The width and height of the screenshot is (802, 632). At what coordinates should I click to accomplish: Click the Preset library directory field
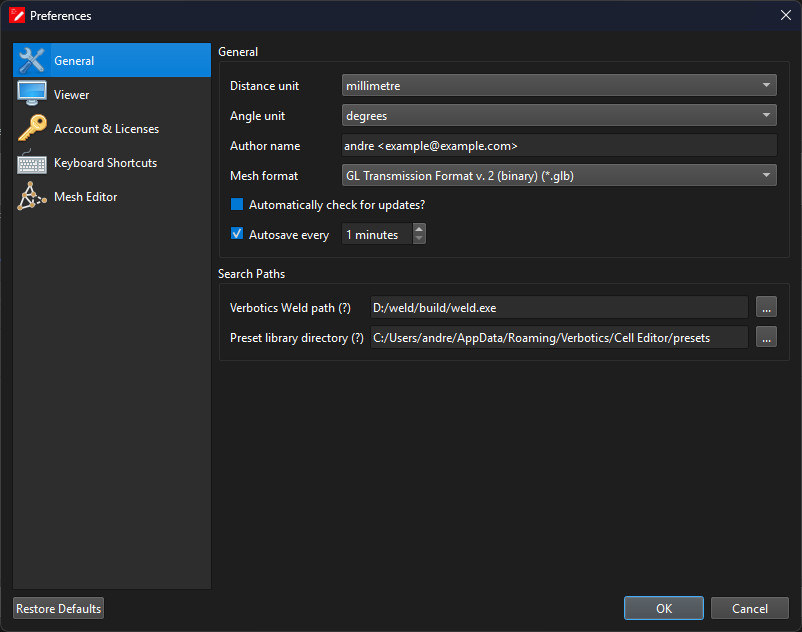click(559, 337)
